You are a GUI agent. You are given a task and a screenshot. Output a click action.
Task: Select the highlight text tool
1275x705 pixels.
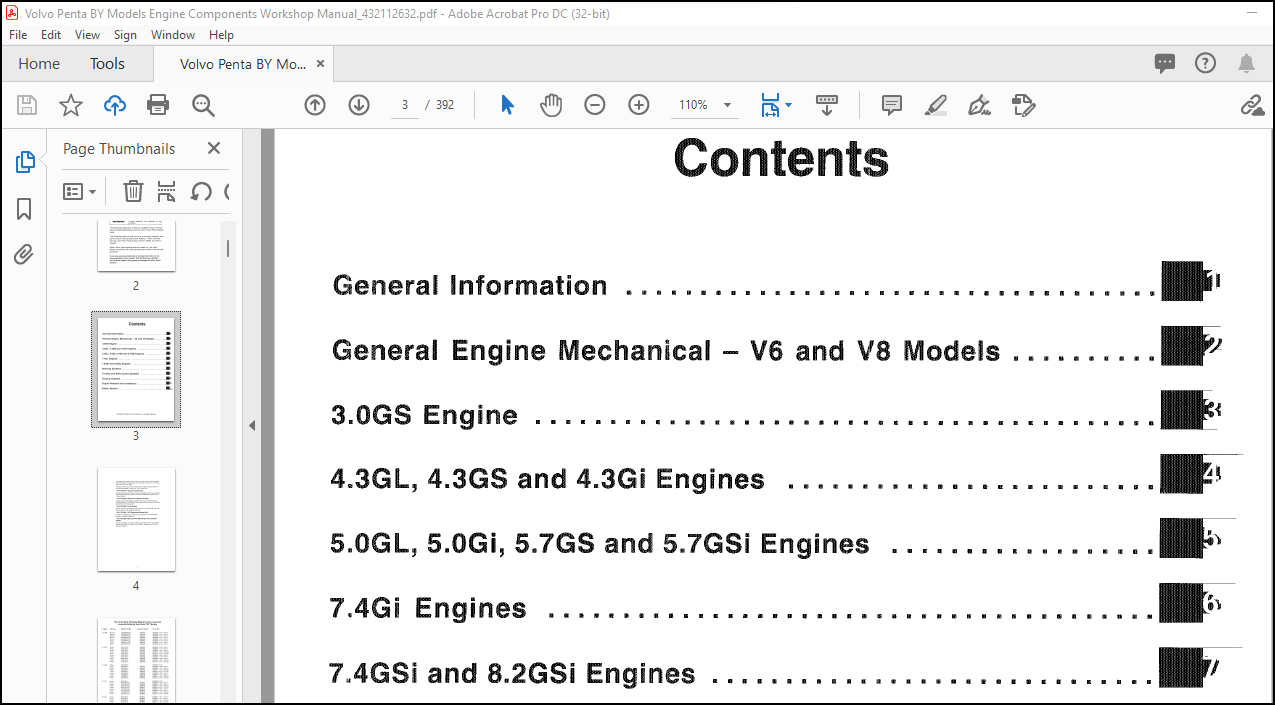[936, 105]
